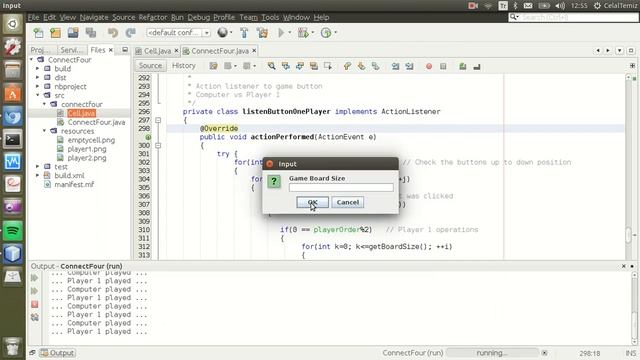Open the Navigate menu
Image resolution: width=640 pixels, height=360 pixels.
(94, 17)
